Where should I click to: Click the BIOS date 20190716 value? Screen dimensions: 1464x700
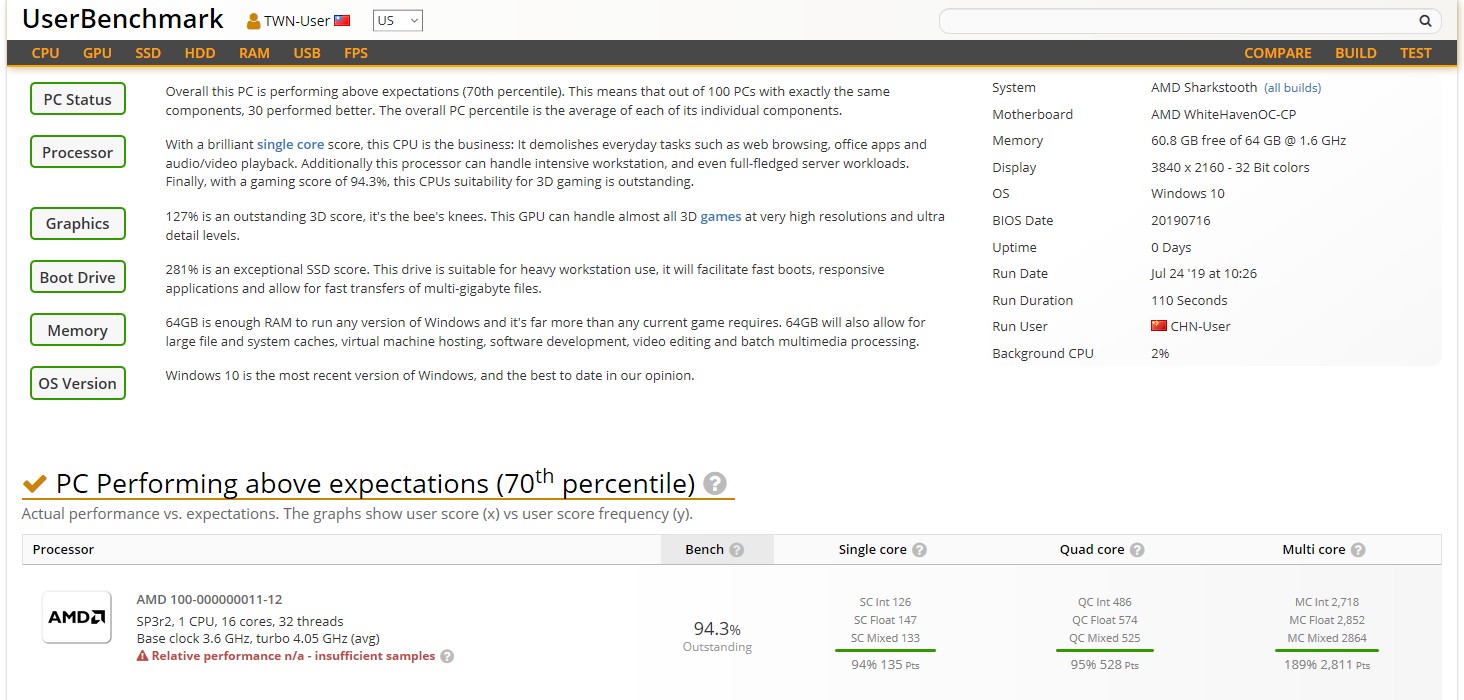pyautogui.click(x=1180, y=220)
